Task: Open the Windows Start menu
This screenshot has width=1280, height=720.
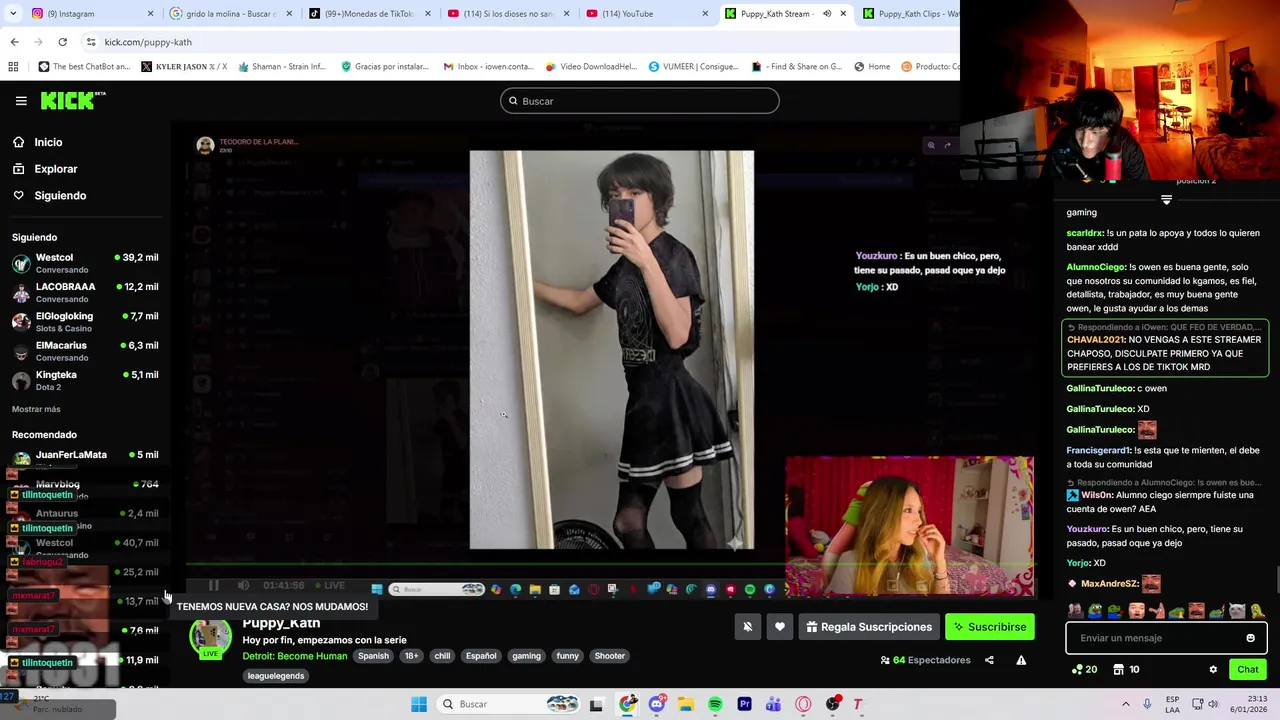Action: pyautogui.click(x=419, y=704)
